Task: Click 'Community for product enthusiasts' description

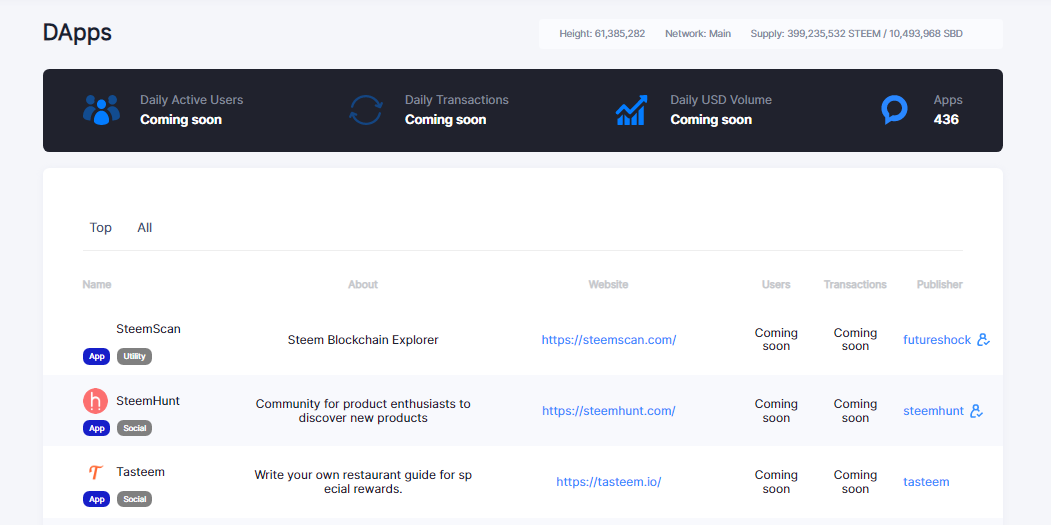Action: pos(363,411)
